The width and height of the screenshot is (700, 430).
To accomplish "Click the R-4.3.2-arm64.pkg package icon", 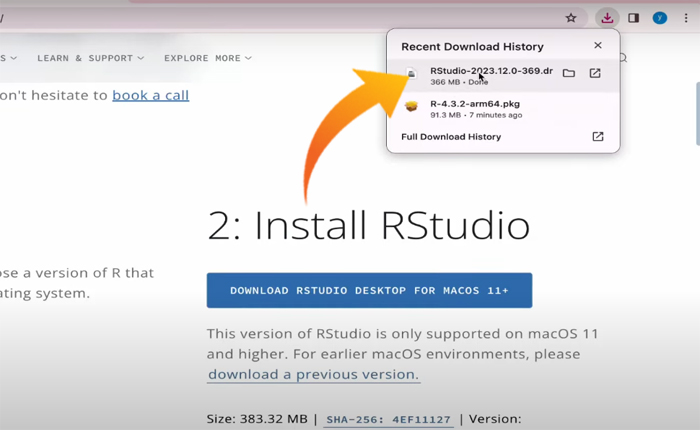I will 411,107.
